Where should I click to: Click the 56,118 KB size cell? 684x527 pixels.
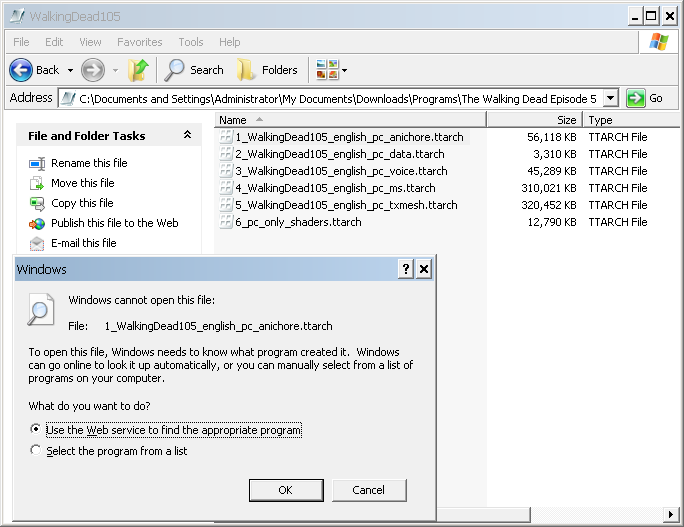[552, 137]
